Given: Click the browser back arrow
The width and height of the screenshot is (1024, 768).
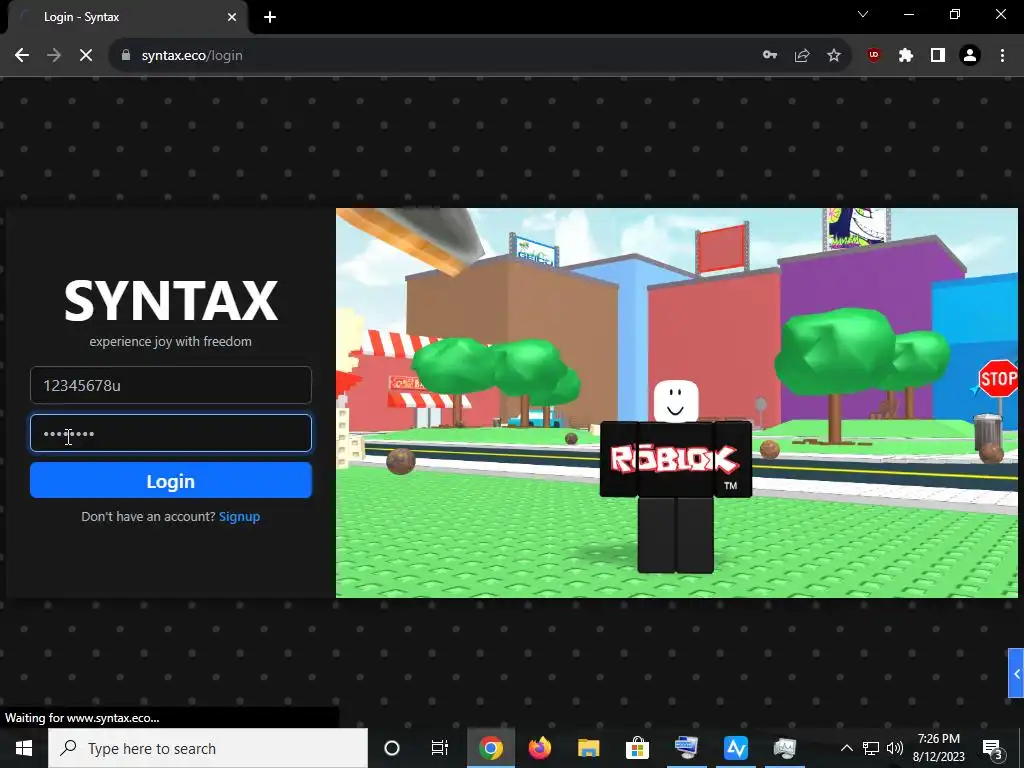Looking at the screenshot, I should (x=22, y=56).
